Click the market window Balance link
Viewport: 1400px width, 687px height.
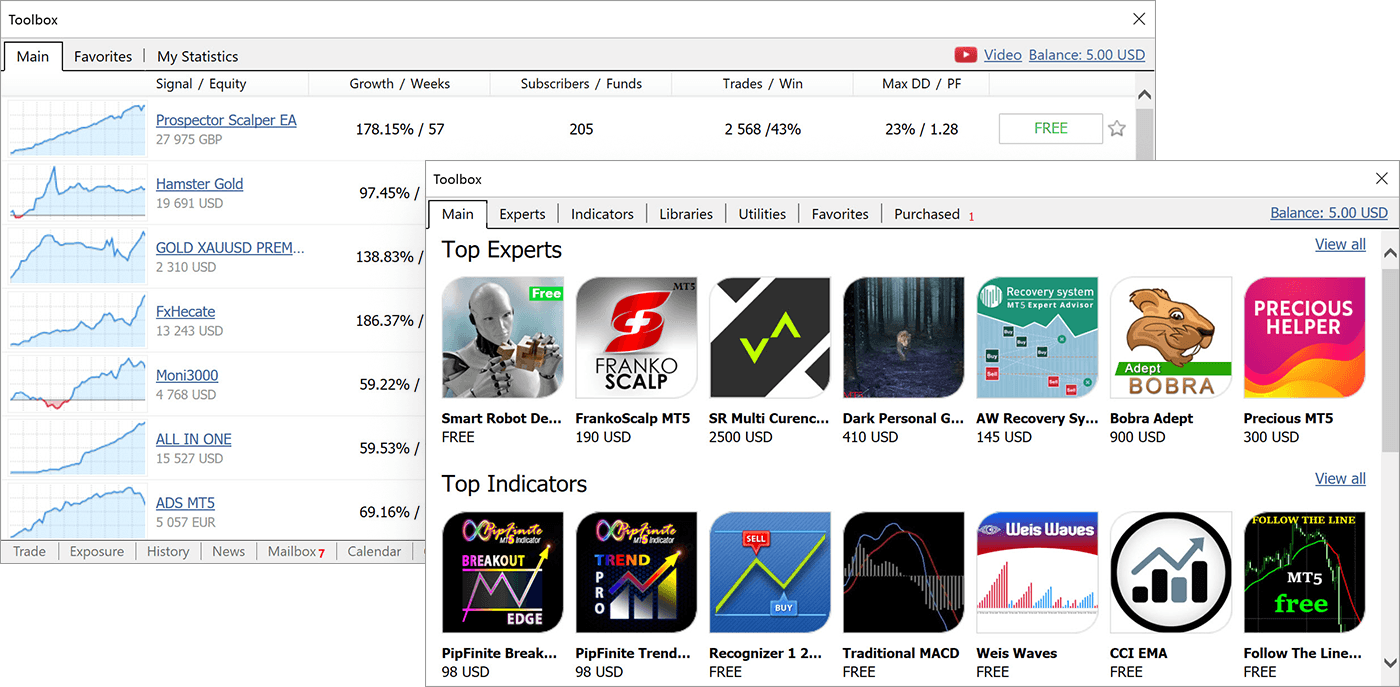[1328, 213]
